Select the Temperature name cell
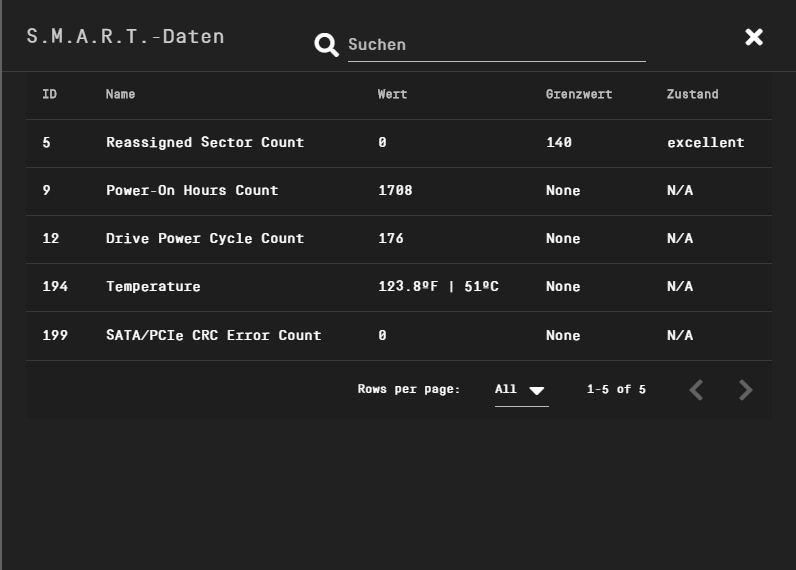796x570 pixels. click(153, 287)
